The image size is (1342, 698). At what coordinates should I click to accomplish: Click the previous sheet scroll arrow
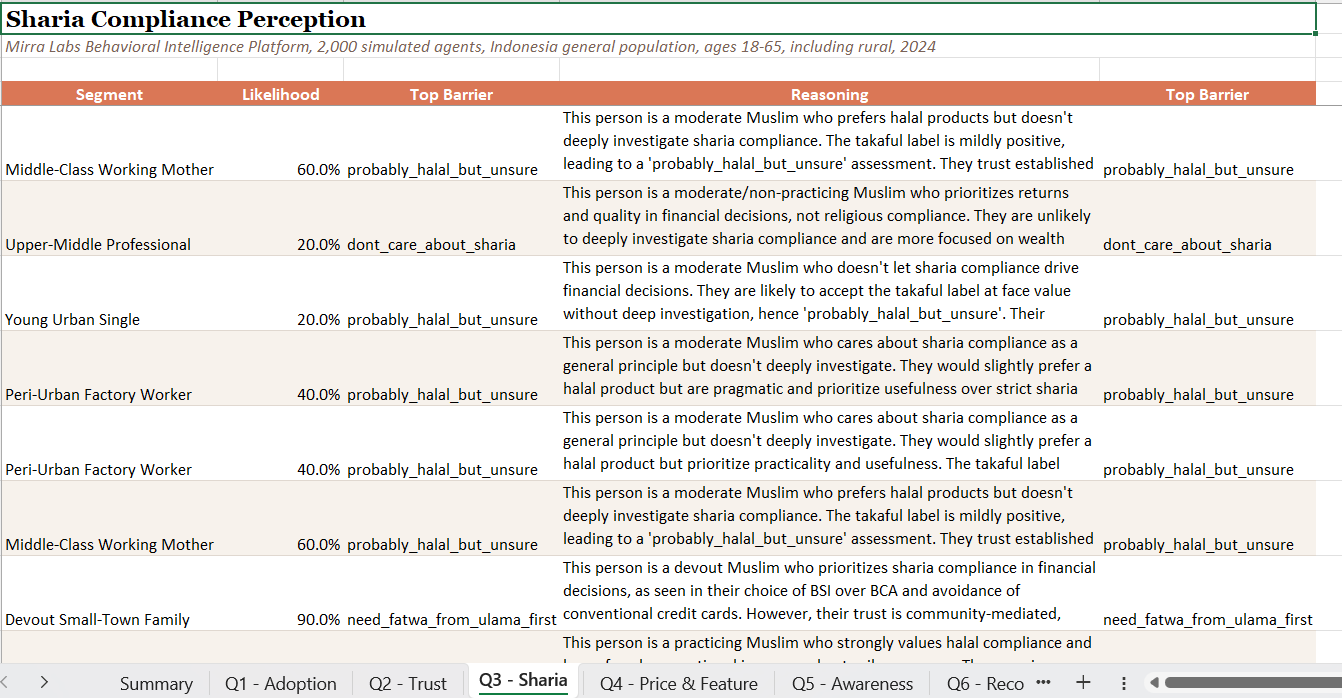pos(8,682)
